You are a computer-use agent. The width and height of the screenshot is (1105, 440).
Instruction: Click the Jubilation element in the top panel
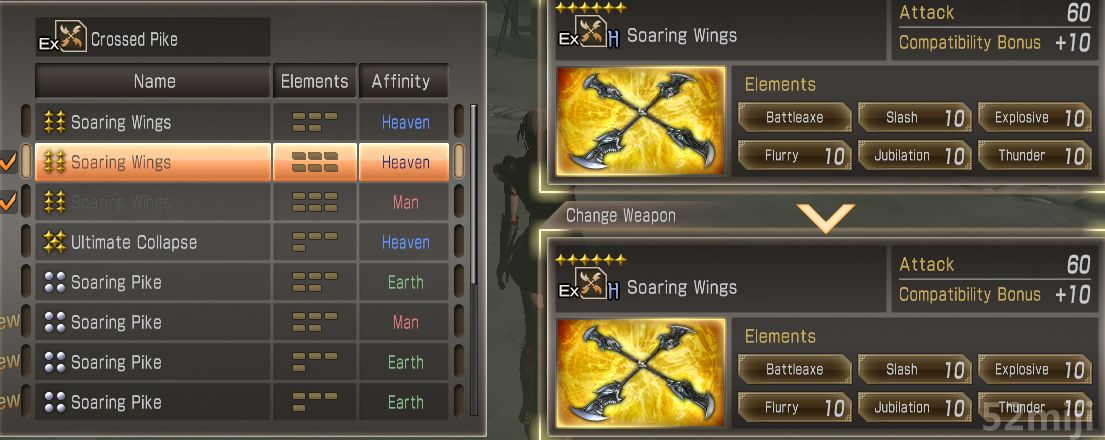[x=914, y=155]
